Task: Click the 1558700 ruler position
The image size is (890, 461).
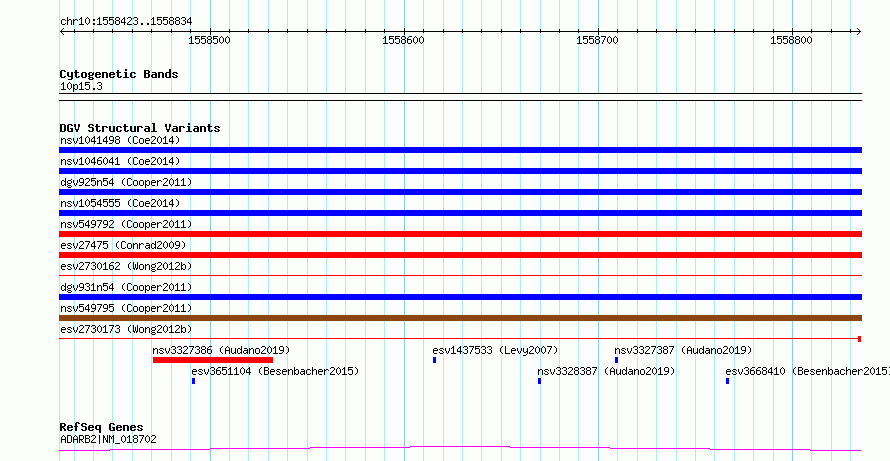Action: 598,40
